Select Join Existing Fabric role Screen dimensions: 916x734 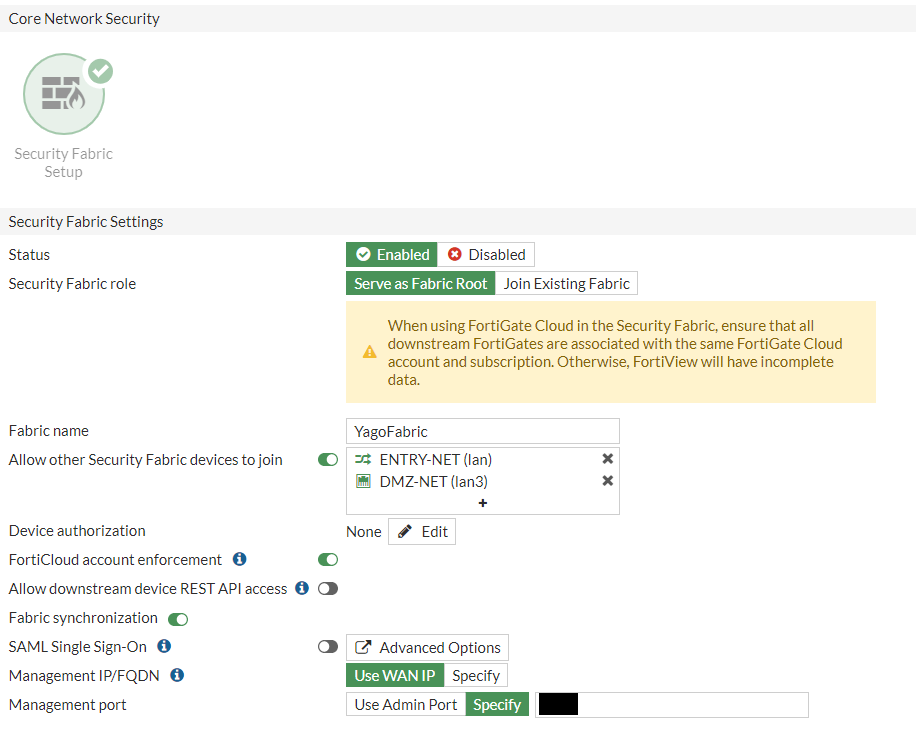(x=566, y=284)
